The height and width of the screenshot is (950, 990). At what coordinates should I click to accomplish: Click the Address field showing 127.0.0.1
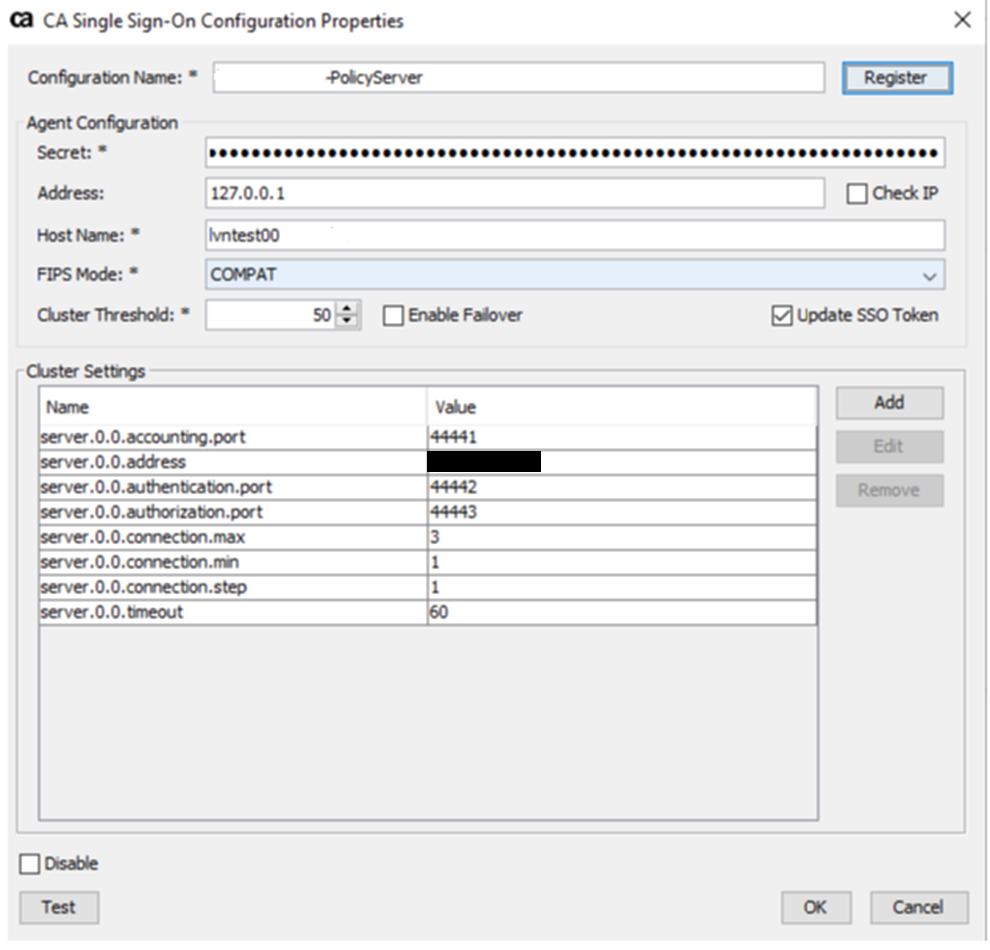(x=514, y=193)
